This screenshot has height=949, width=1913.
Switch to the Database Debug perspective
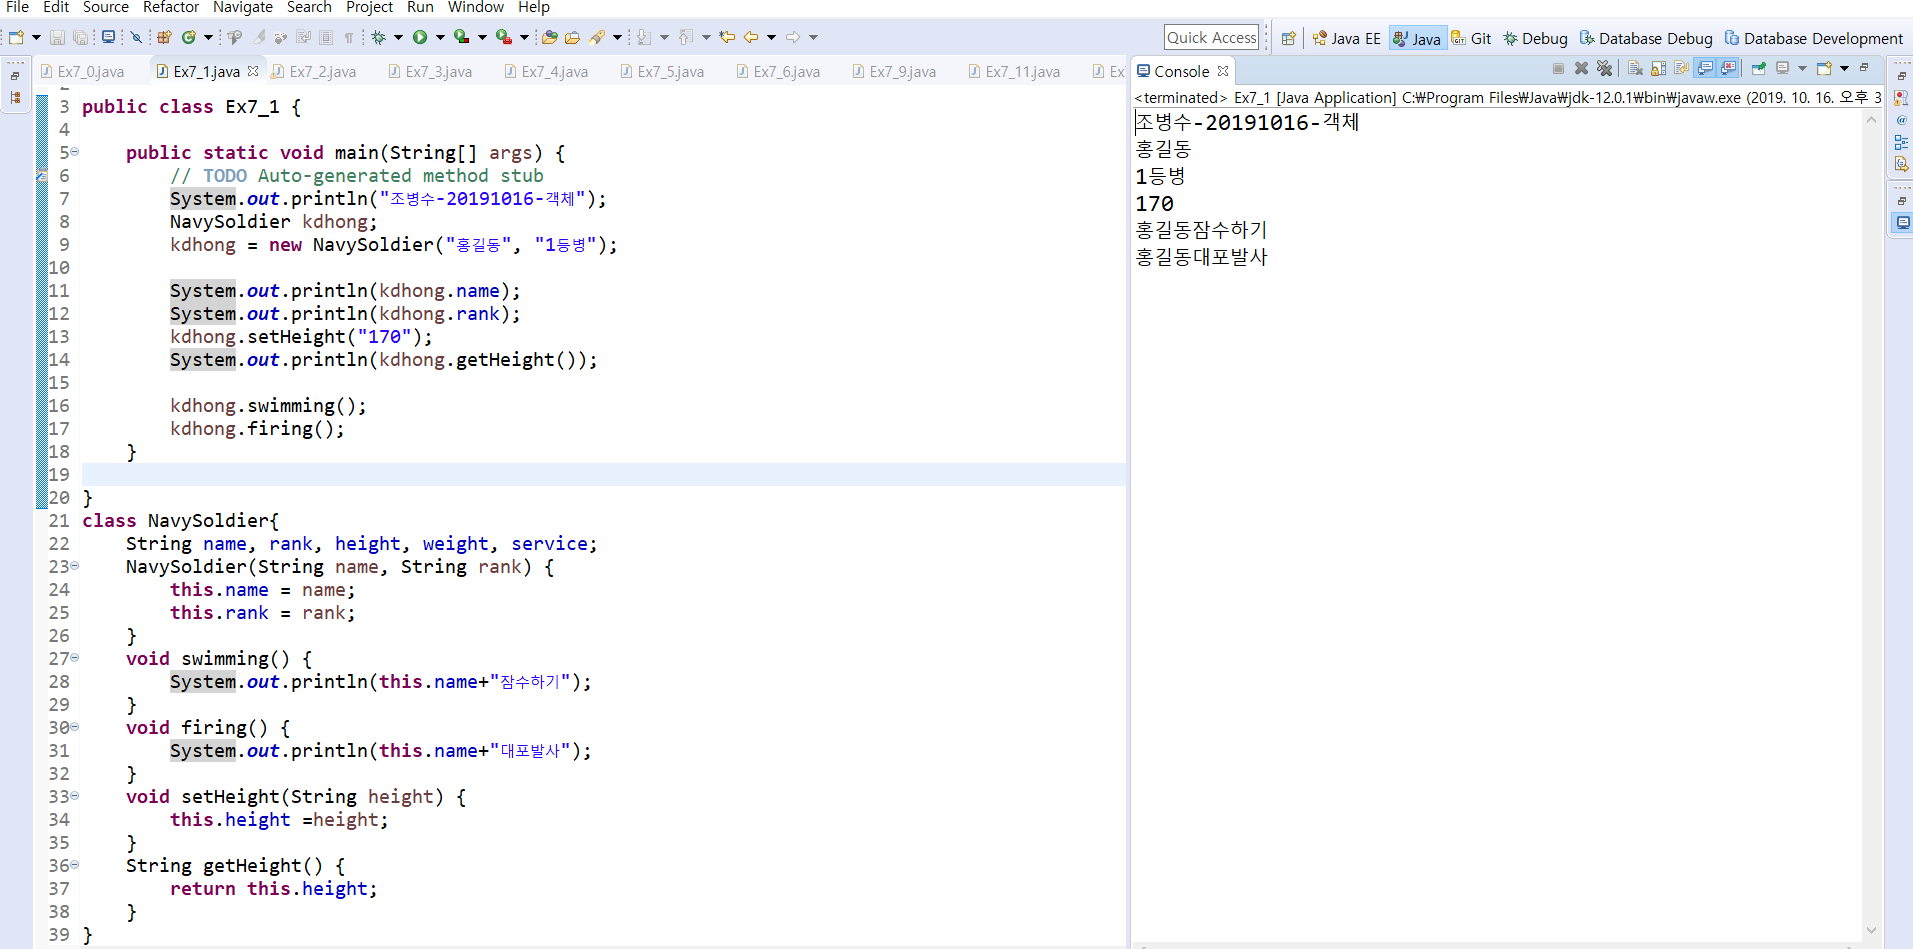coord(1646,38)
